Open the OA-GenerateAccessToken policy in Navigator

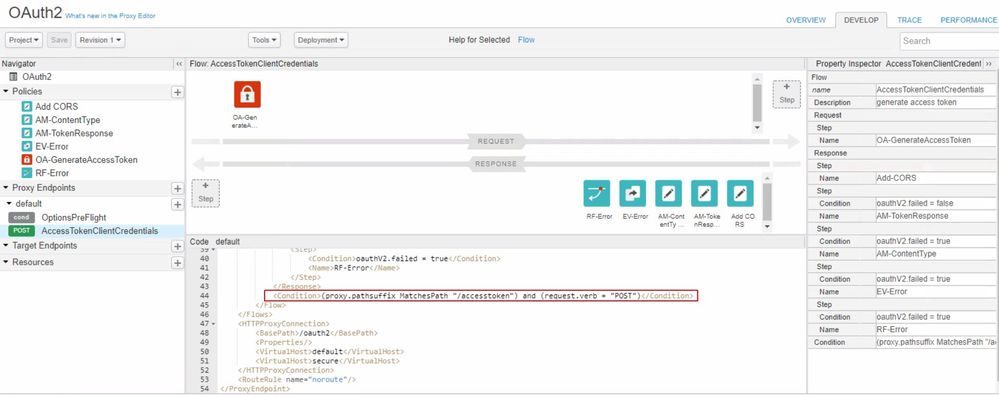(86, 160)
